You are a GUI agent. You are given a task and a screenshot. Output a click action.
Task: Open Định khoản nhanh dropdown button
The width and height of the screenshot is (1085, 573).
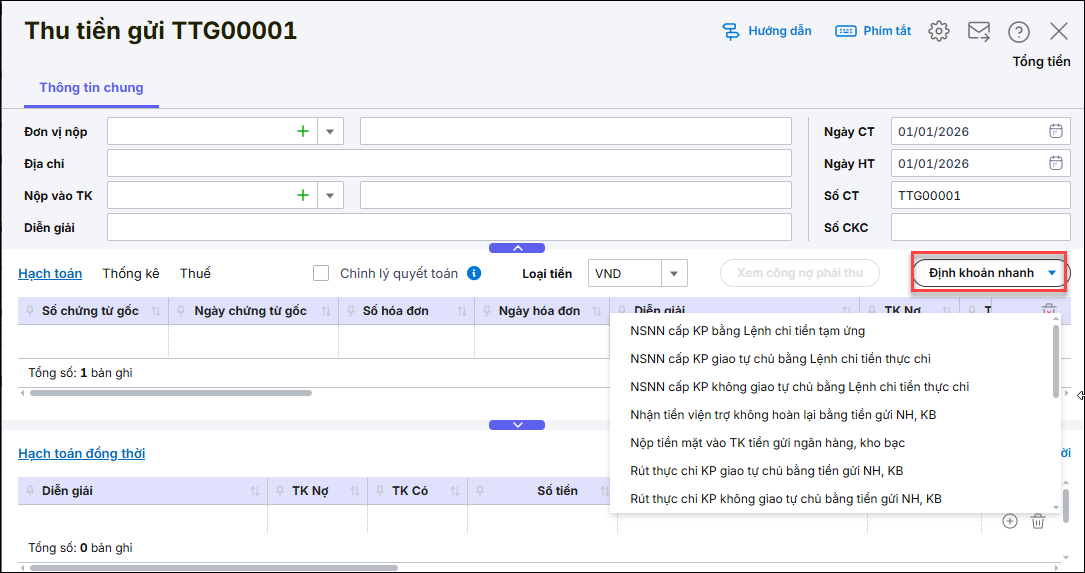point(990,273)
